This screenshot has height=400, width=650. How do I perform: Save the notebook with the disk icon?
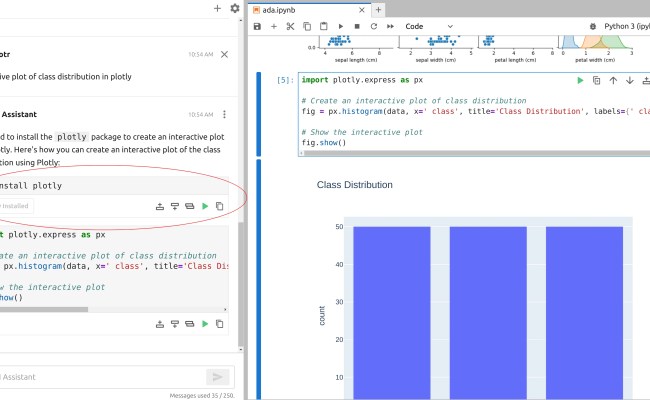tap(257, 27)
